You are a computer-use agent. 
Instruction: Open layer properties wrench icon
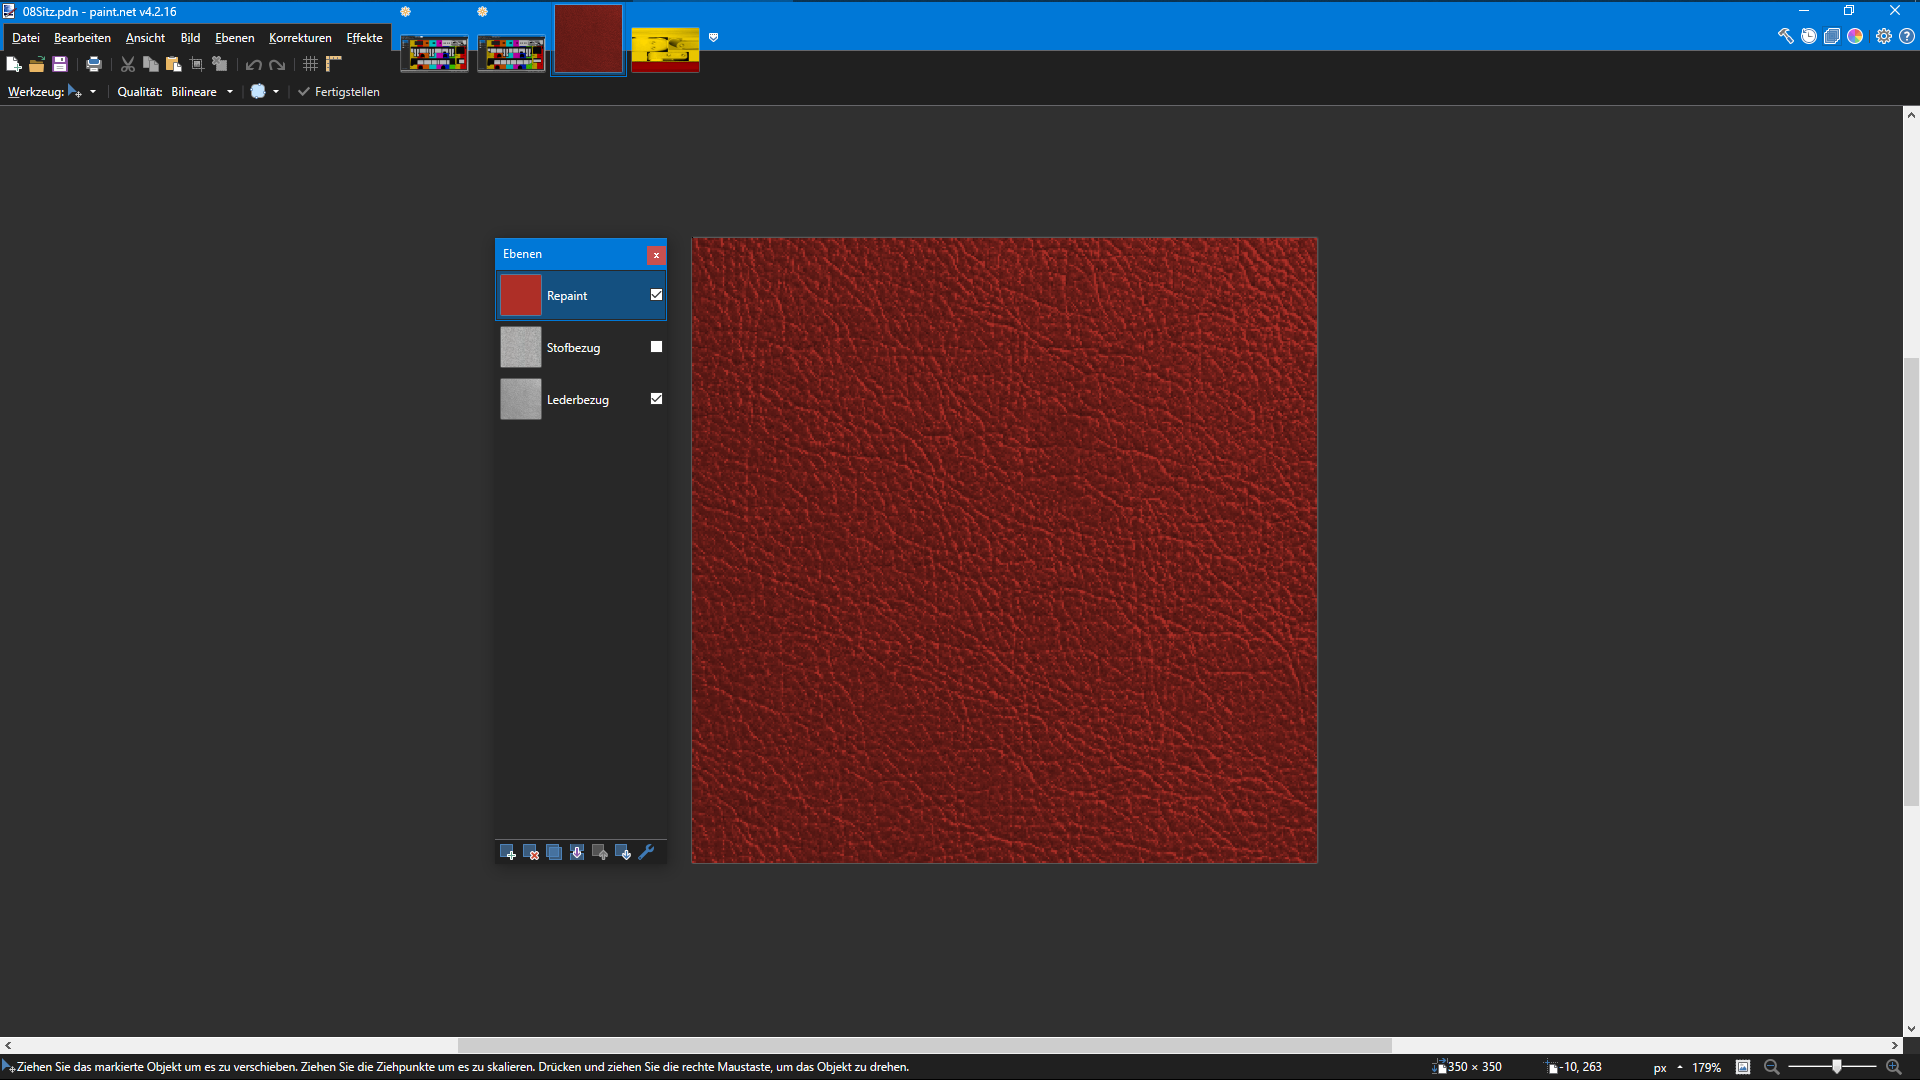(x=646, y=853)
